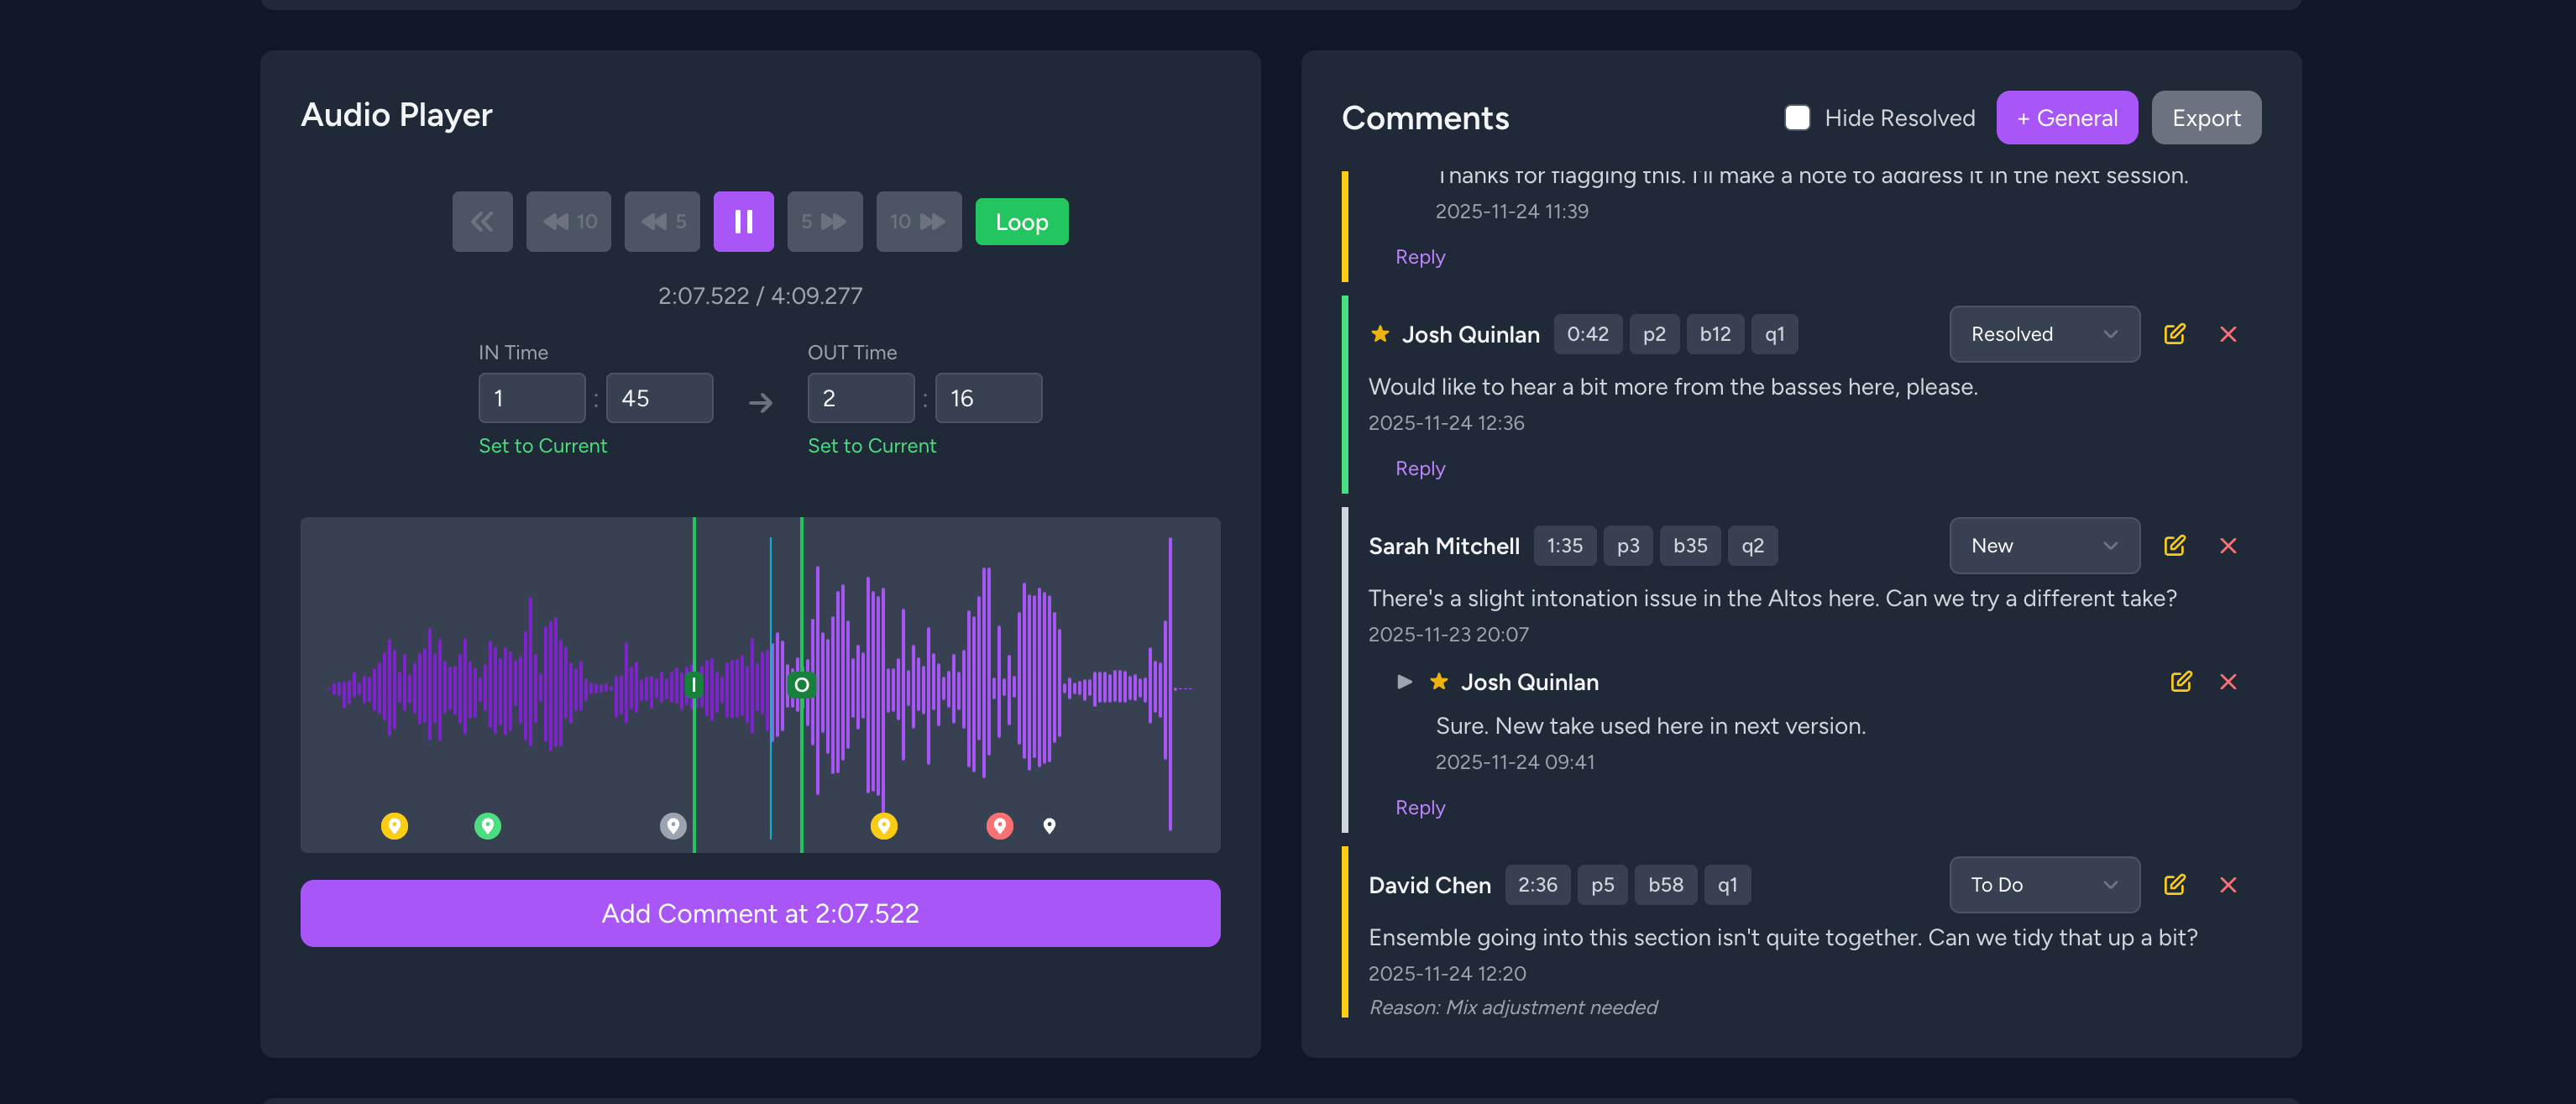Delete Sarah Mitchell's comment with the red X

point(2229,545)
